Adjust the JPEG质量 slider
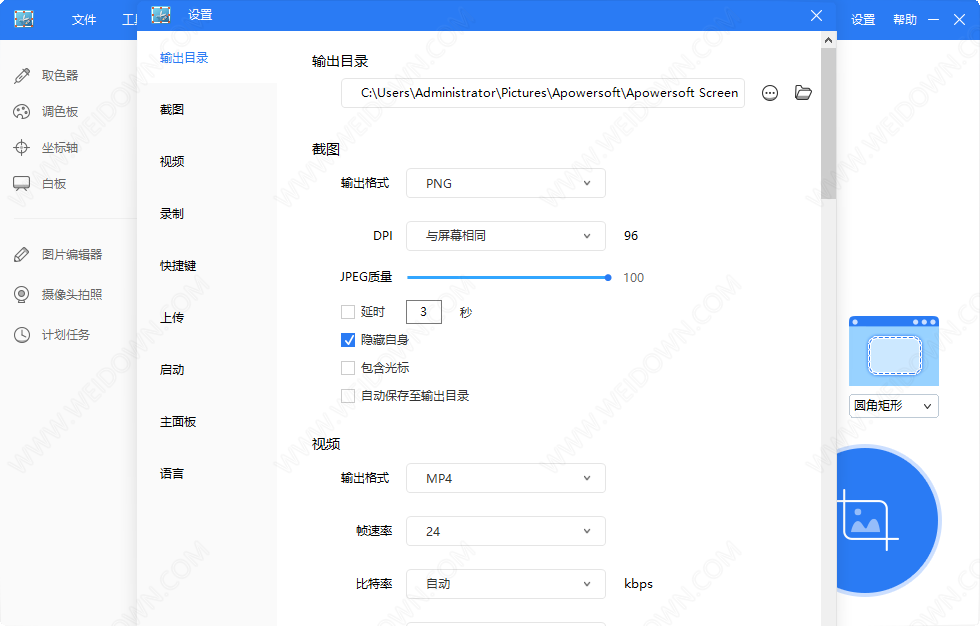980x626 pixels. click(x=509, y=278)
